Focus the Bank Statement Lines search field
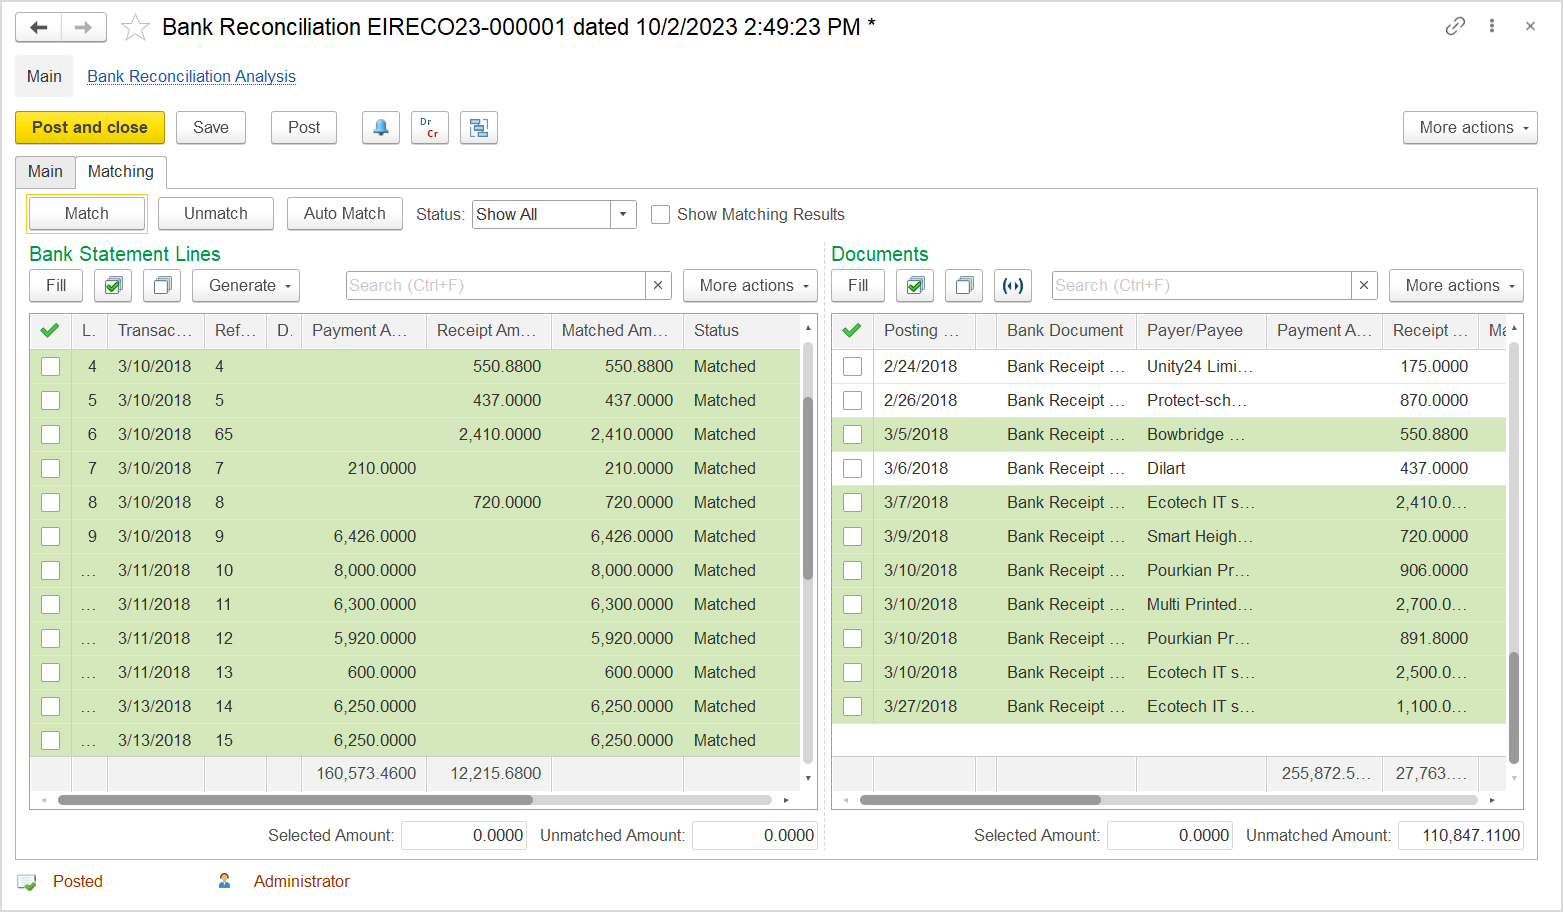 point(496,286)
